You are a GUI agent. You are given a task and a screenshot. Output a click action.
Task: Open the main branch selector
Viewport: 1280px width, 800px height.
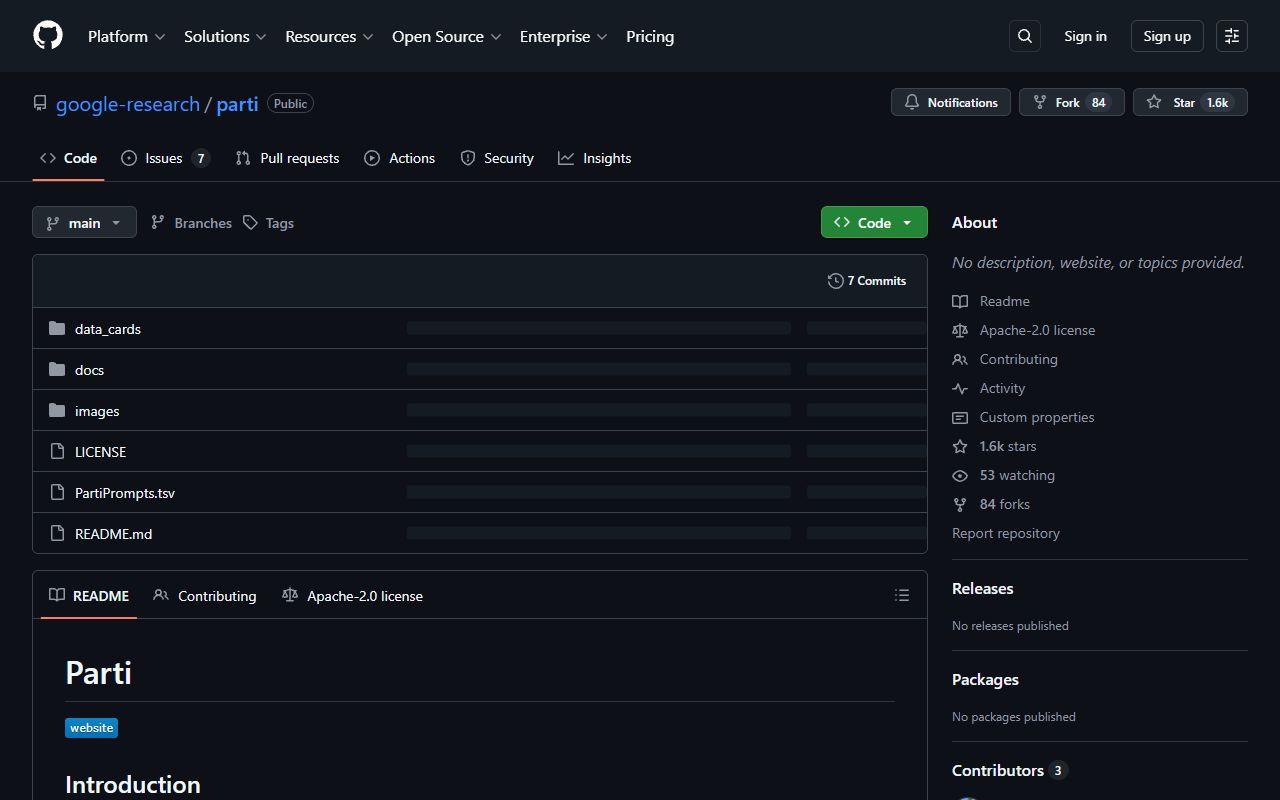tap(84, 222)
